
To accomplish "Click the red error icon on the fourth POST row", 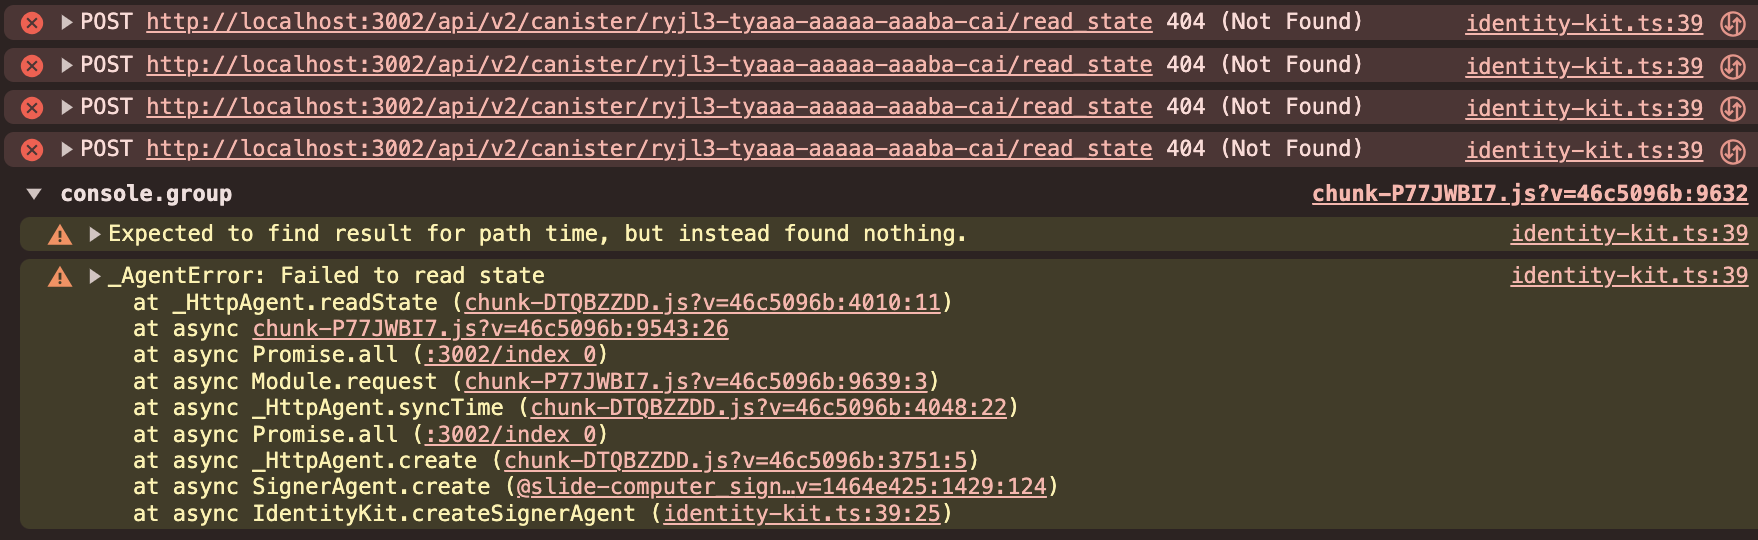I will coord(32,150).
